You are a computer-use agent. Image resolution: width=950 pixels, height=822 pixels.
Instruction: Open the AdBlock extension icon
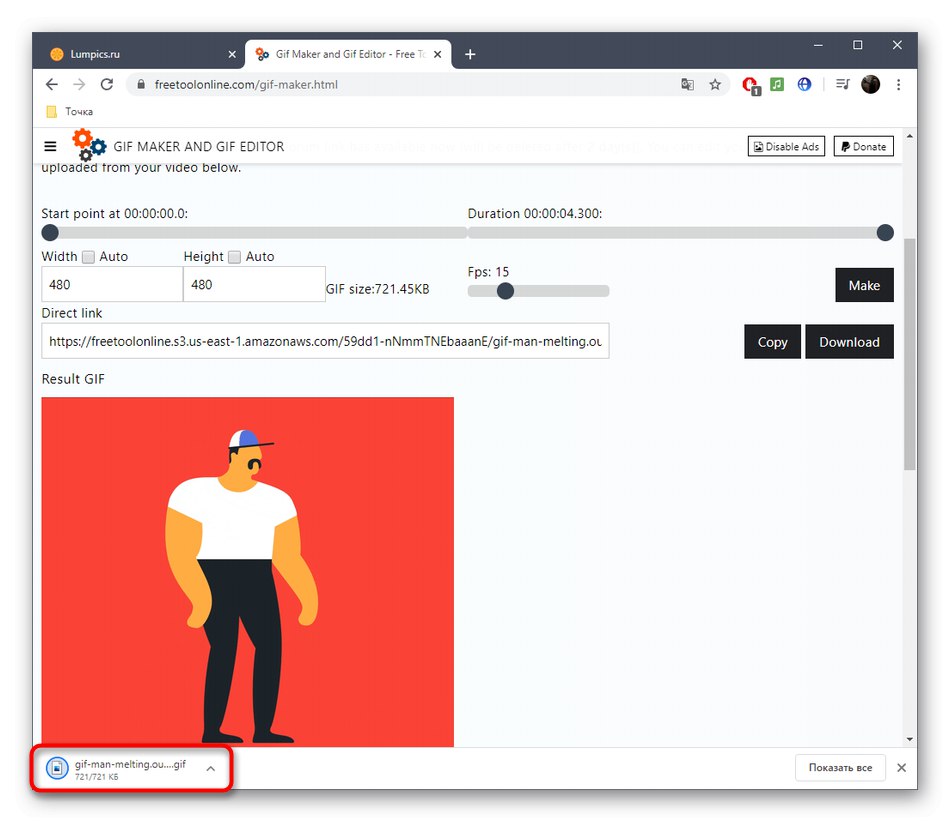[750, 85]
